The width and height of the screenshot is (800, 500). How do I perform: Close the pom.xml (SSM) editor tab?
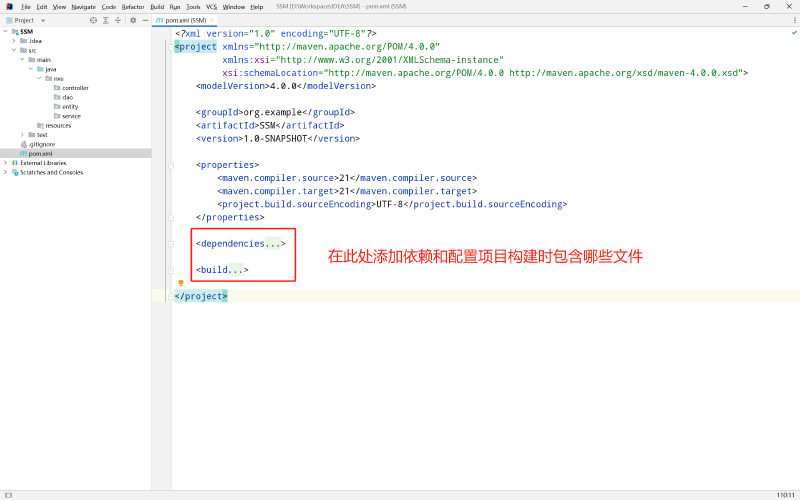212,20
